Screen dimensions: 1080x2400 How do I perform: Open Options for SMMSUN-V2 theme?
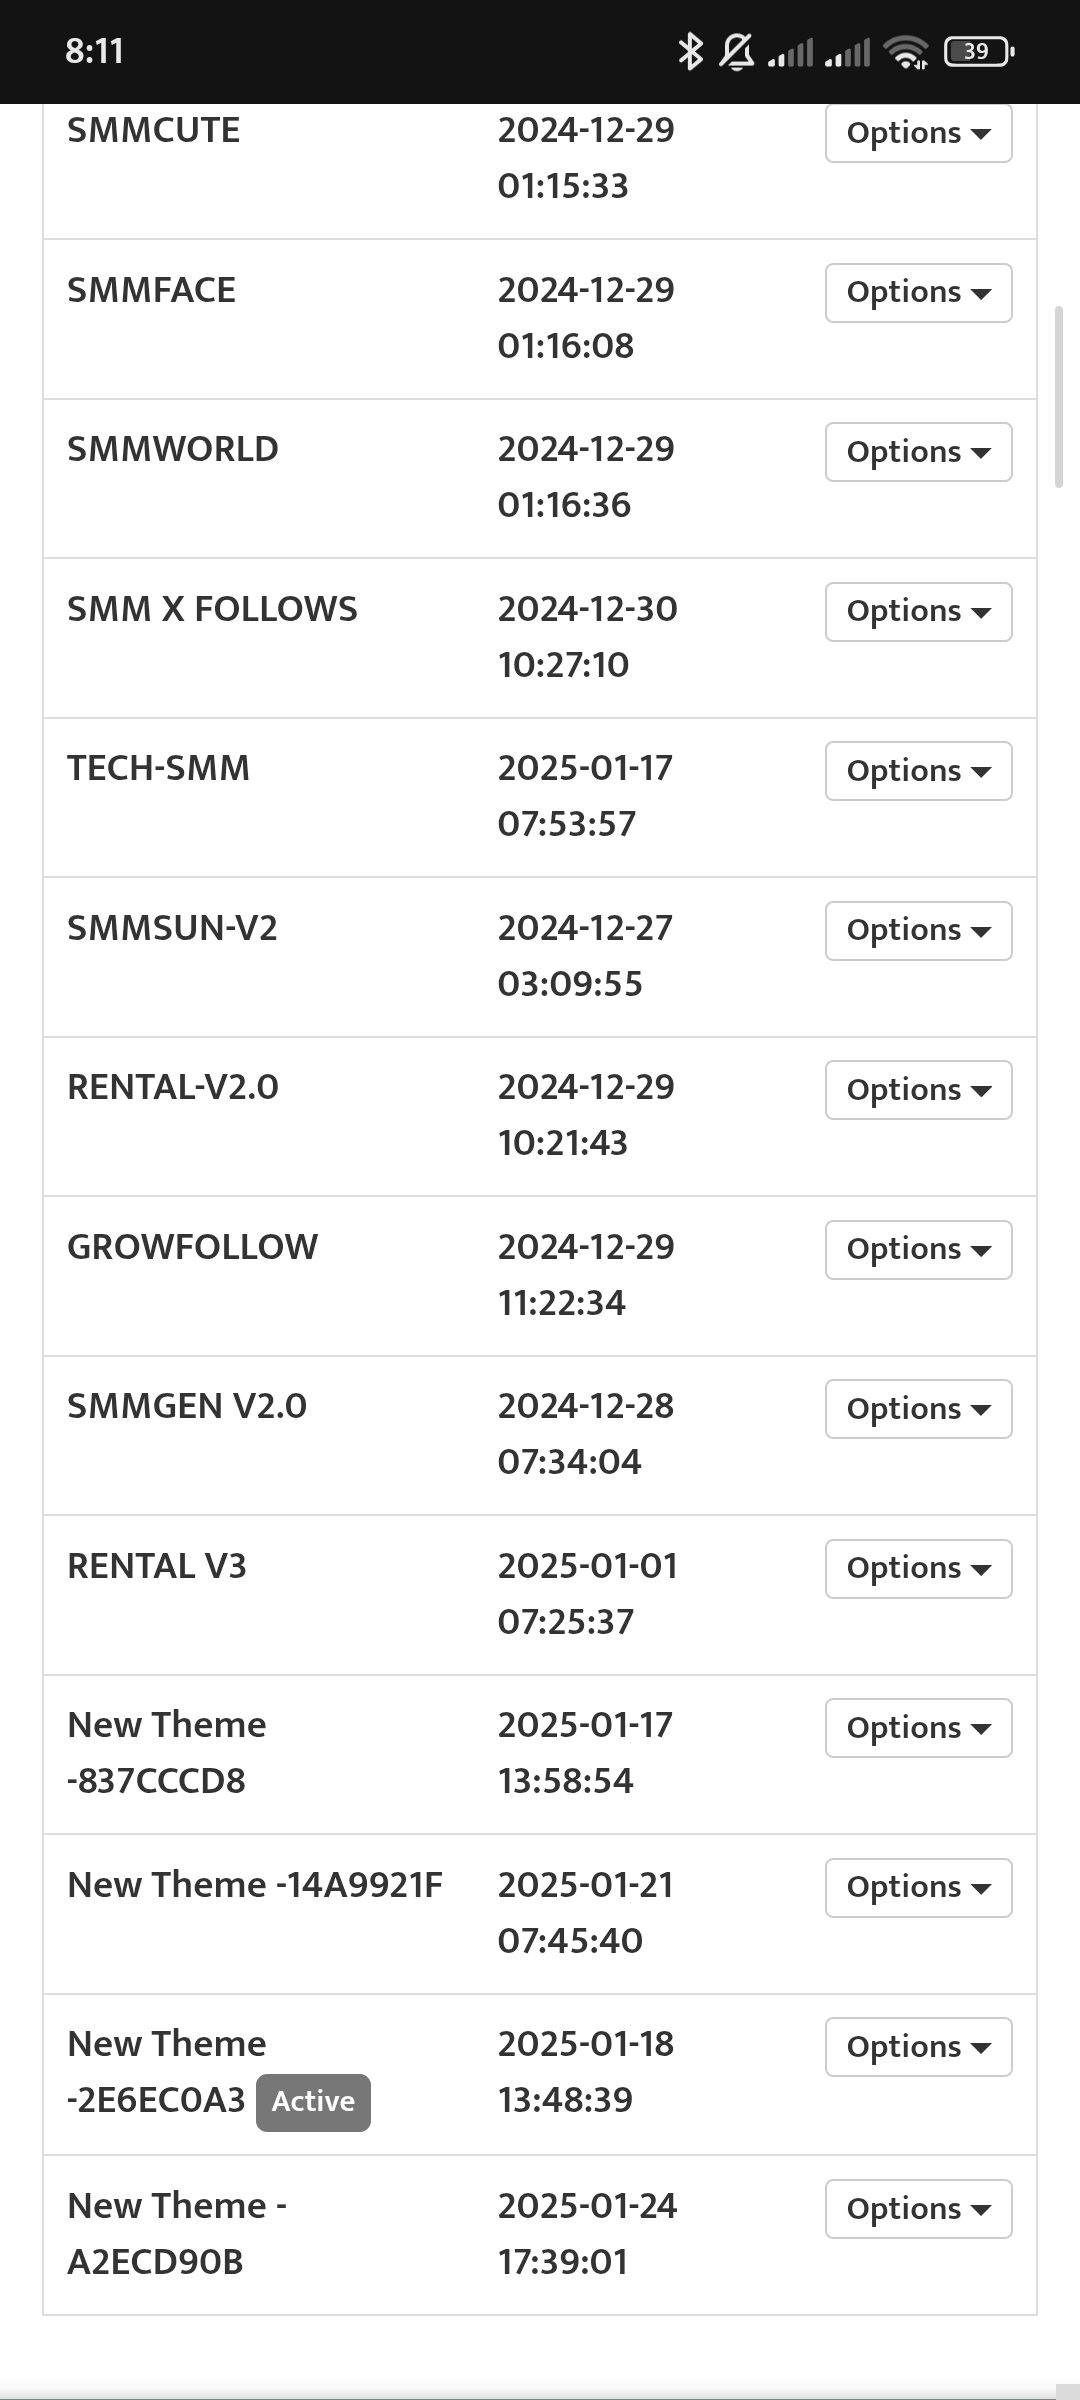[918, 931]
